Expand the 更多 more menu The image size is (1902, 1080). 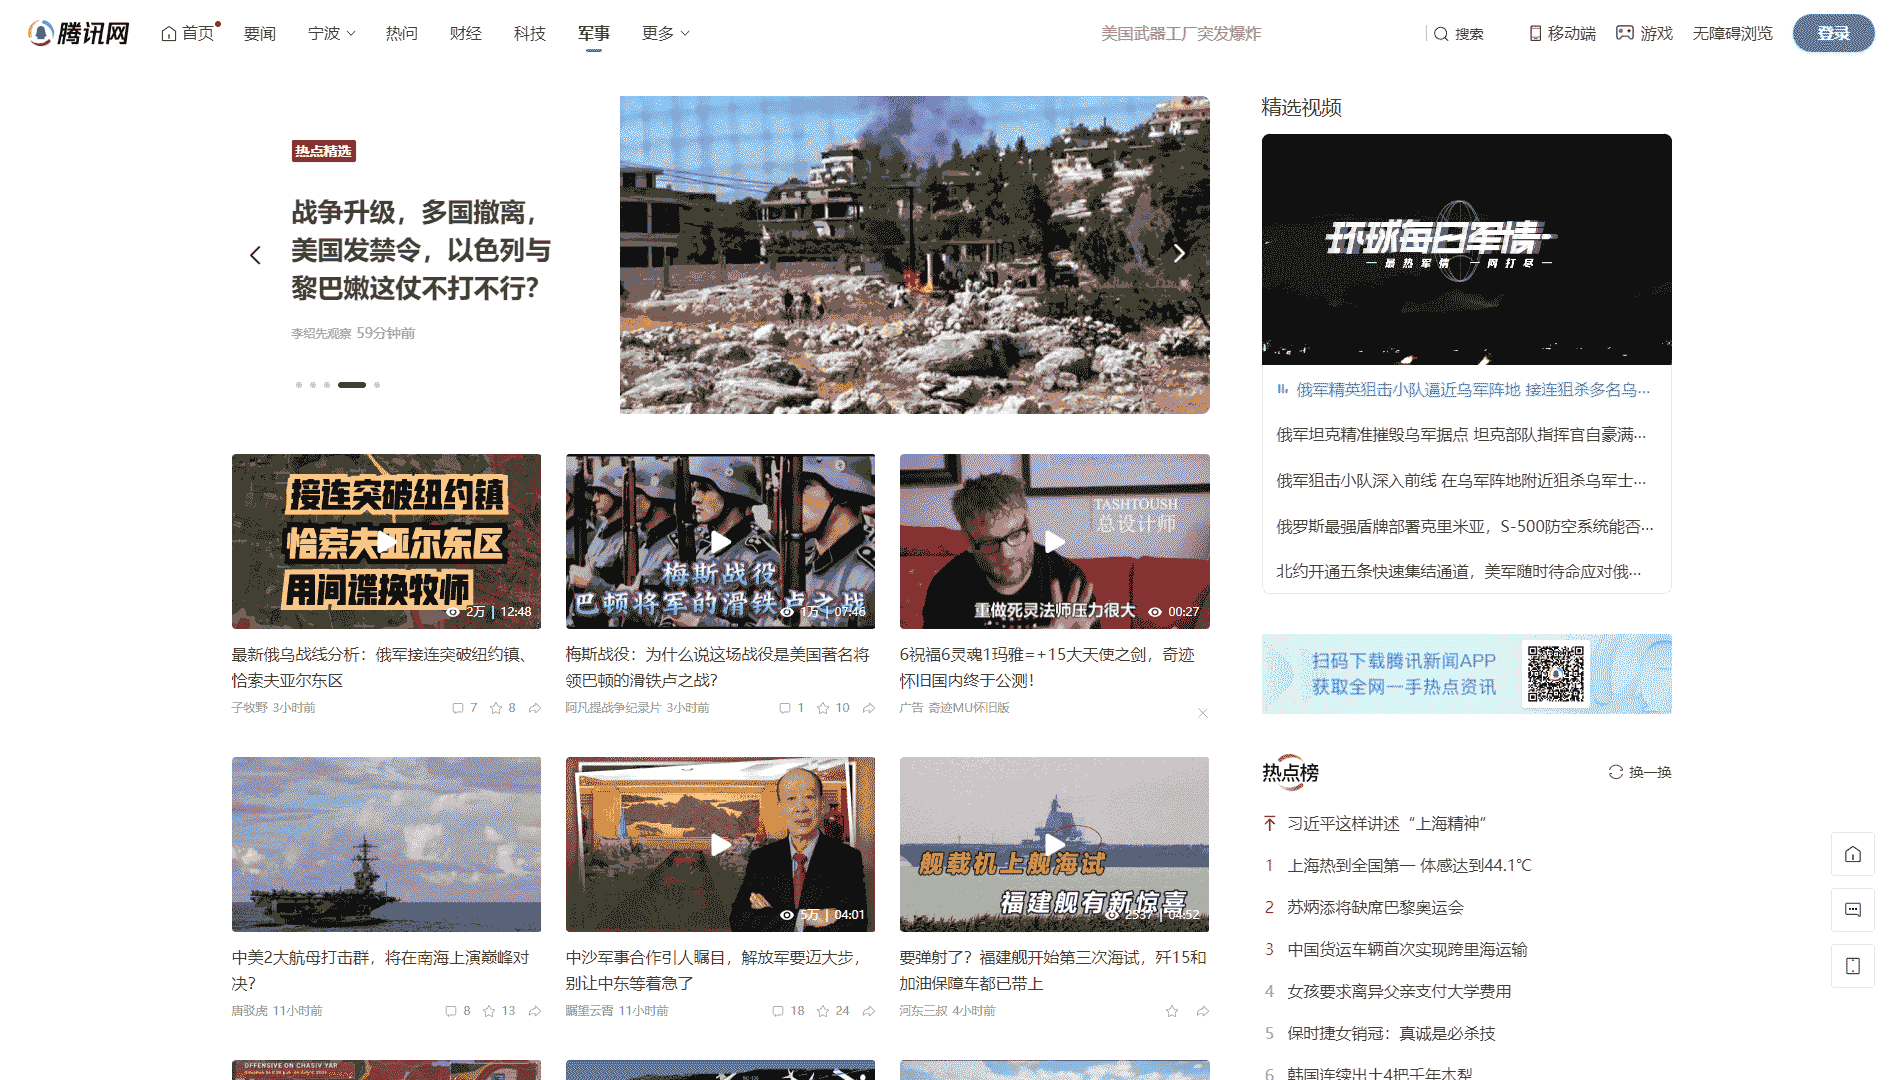pos(665,33)
